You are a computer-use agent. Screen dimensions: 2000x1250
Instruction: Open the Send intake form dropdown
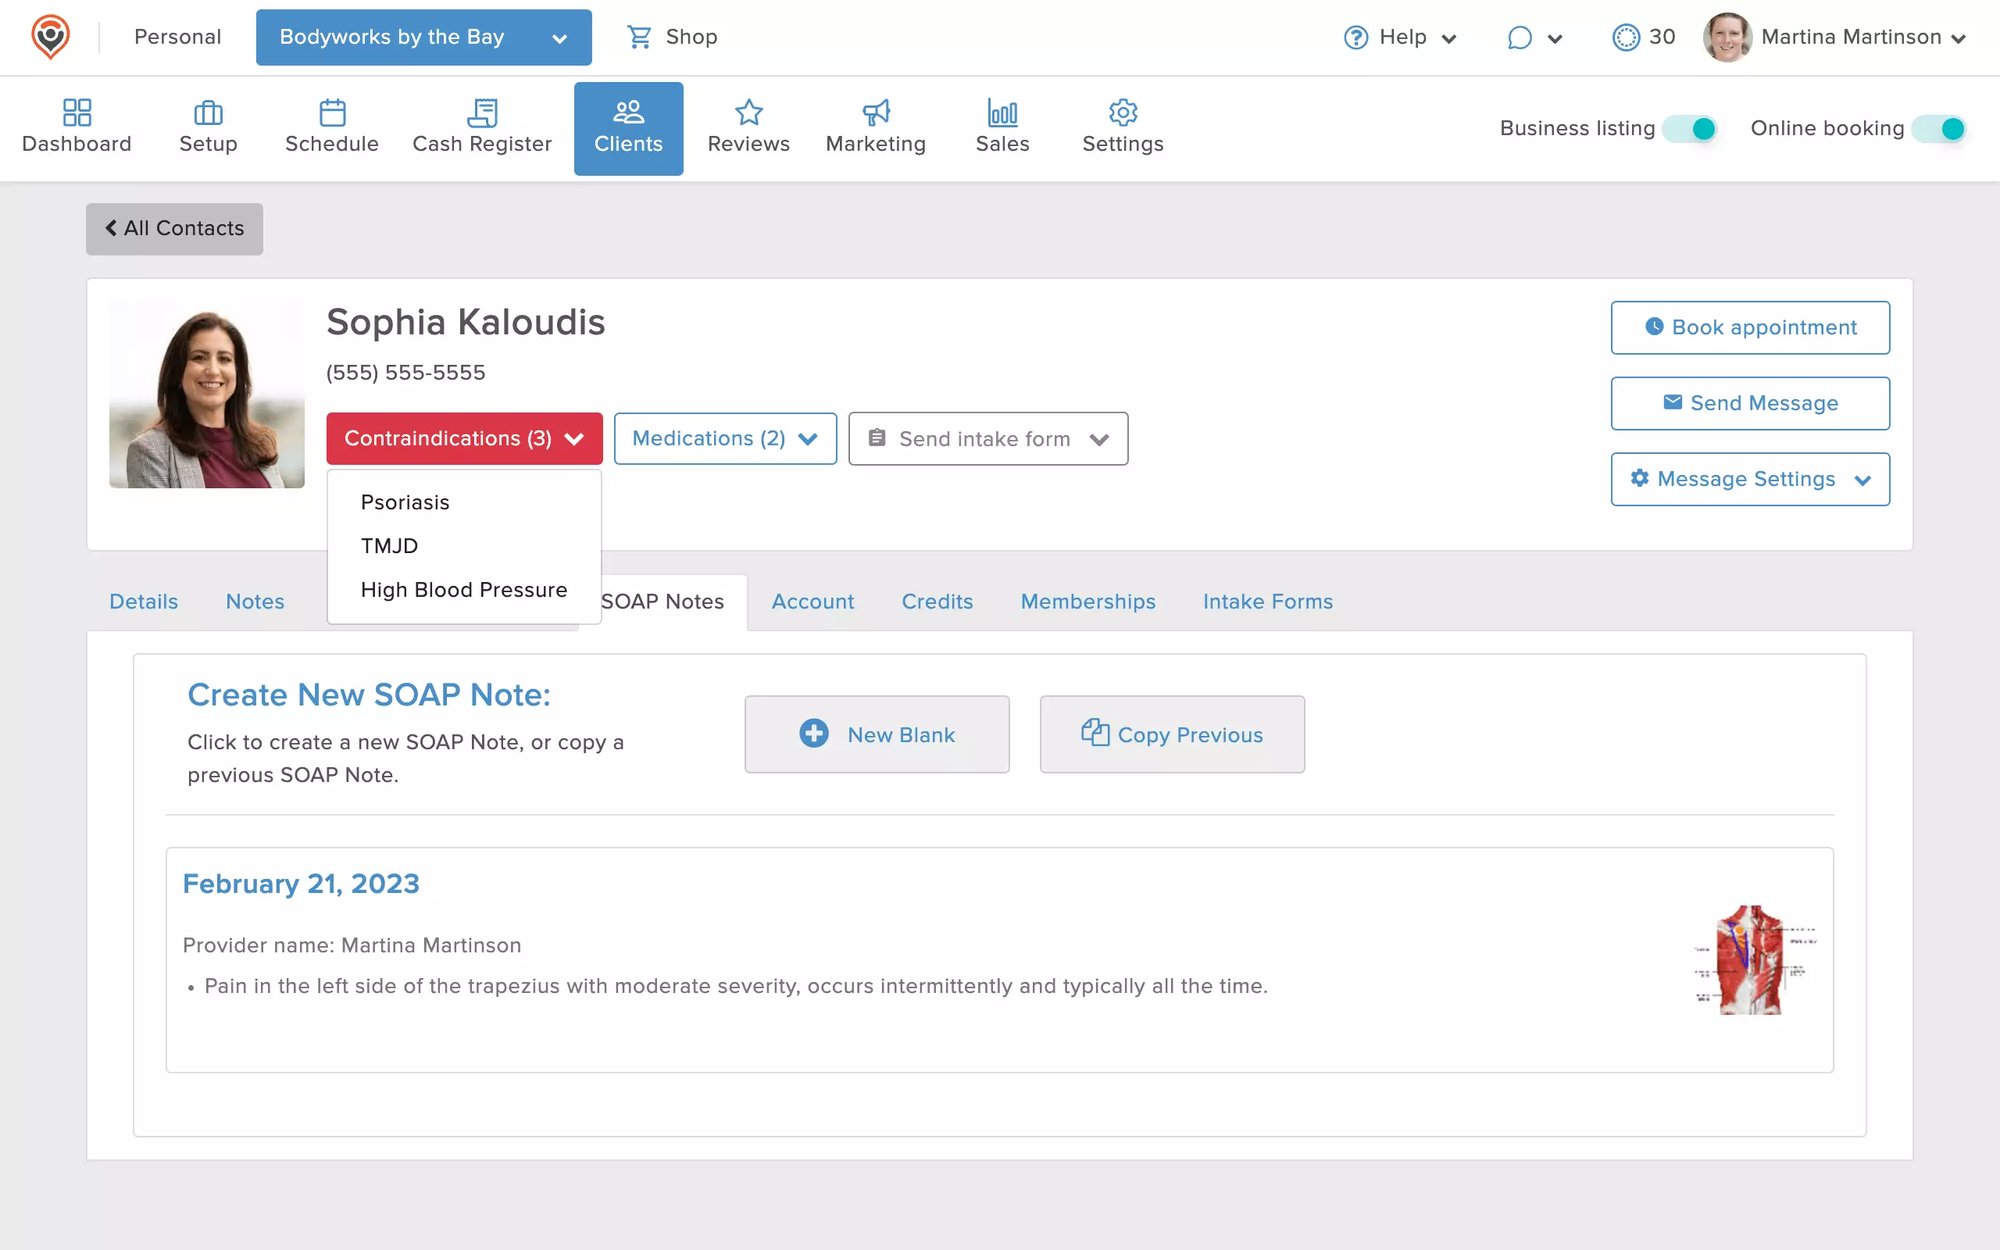click(x=988, y=438)
